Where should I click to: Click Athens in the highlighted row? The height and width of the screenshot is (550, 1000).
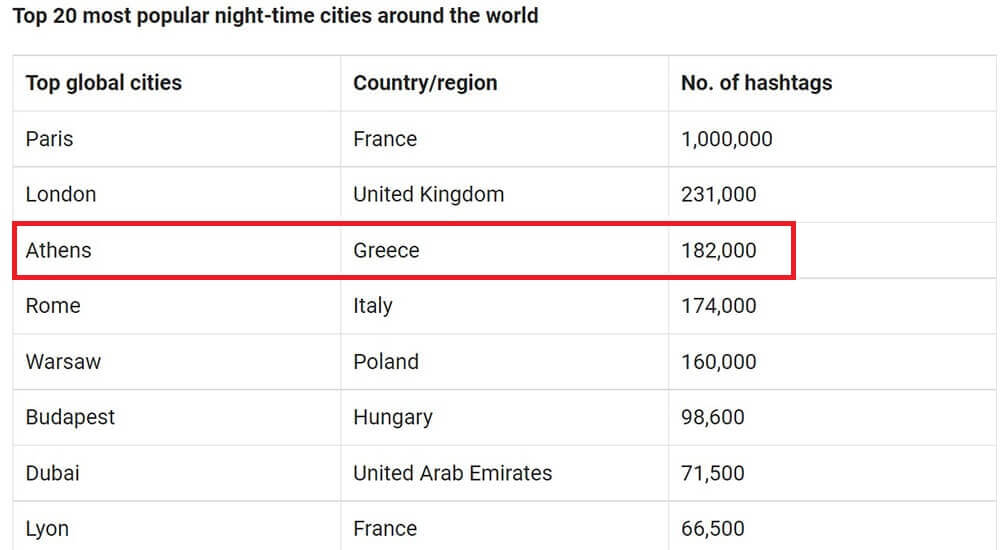(x=58, y=250)
